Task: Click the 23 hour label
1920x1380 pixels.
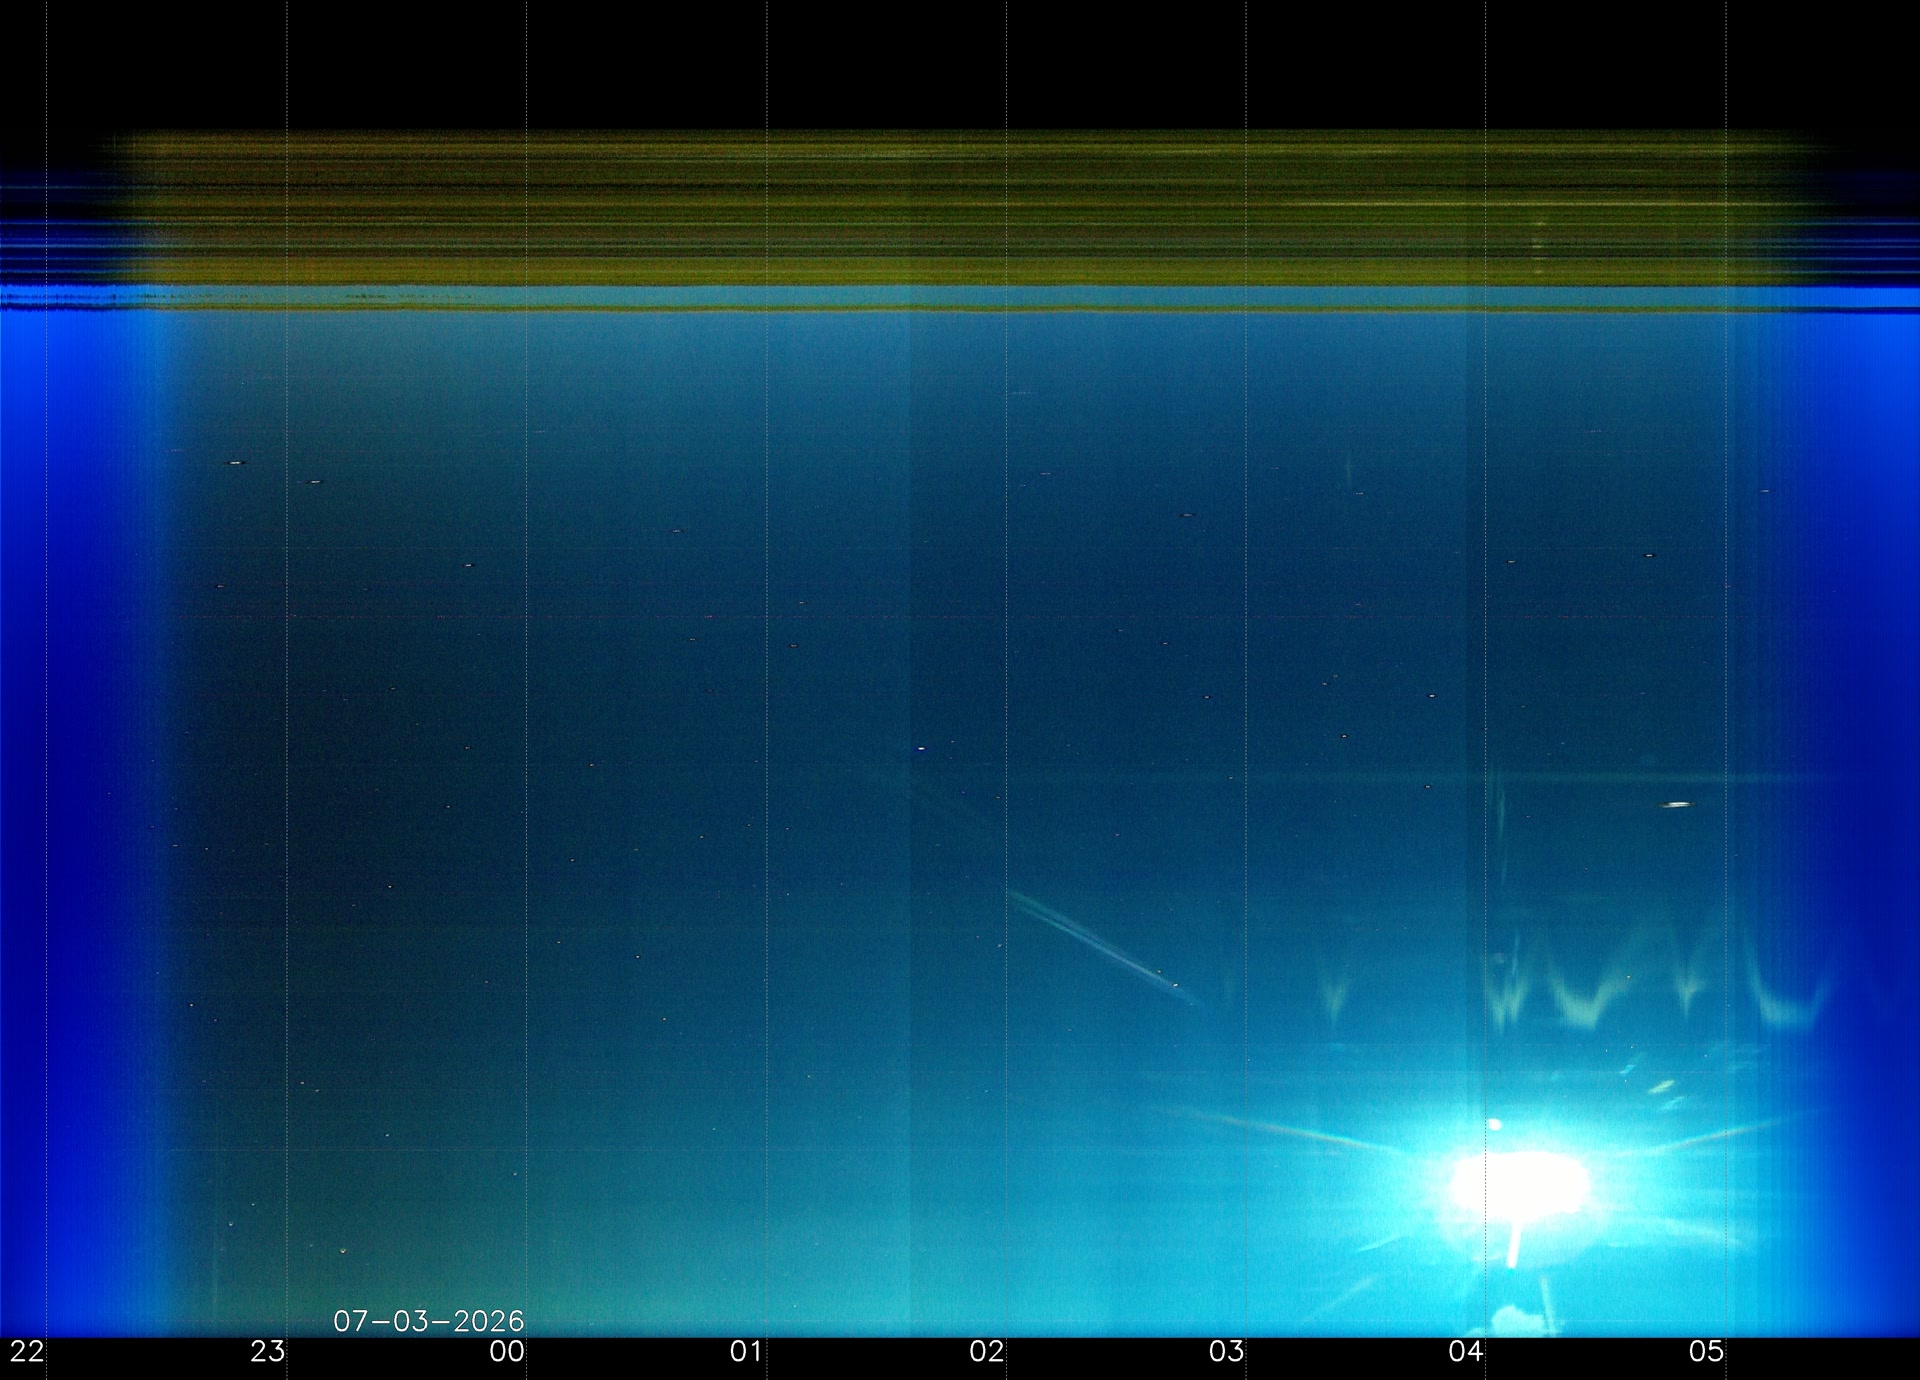Action: click(267, 1352)
